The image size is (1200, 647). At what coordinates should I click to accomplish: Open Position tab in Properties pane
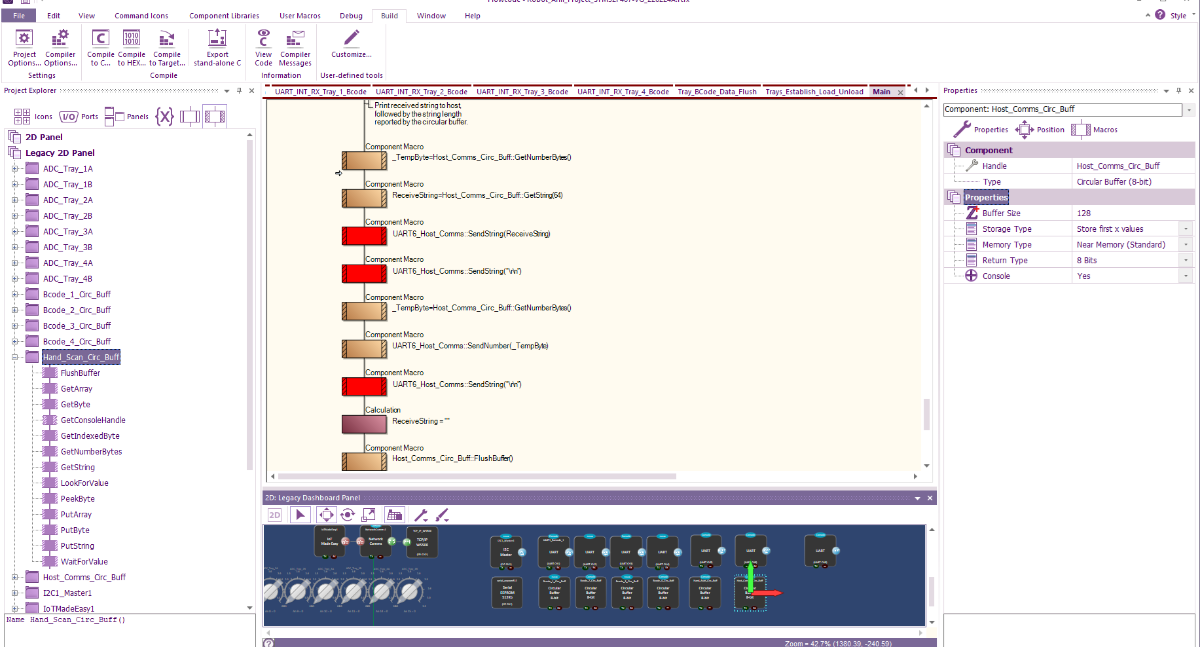[x=1040, y=129]
